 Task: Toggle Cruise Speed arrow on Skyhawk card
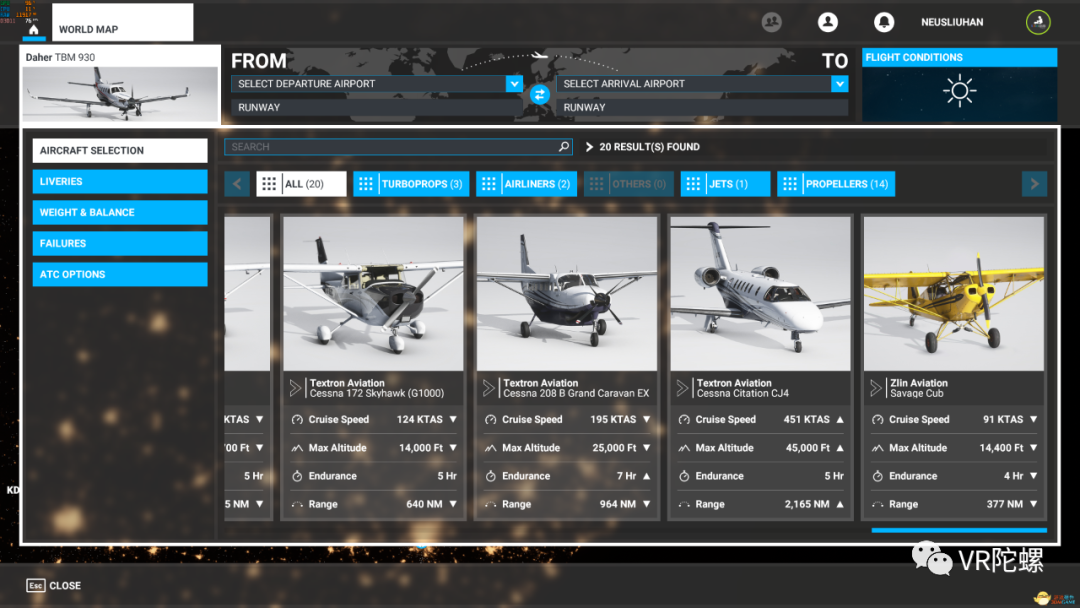[x=453, y=419]
